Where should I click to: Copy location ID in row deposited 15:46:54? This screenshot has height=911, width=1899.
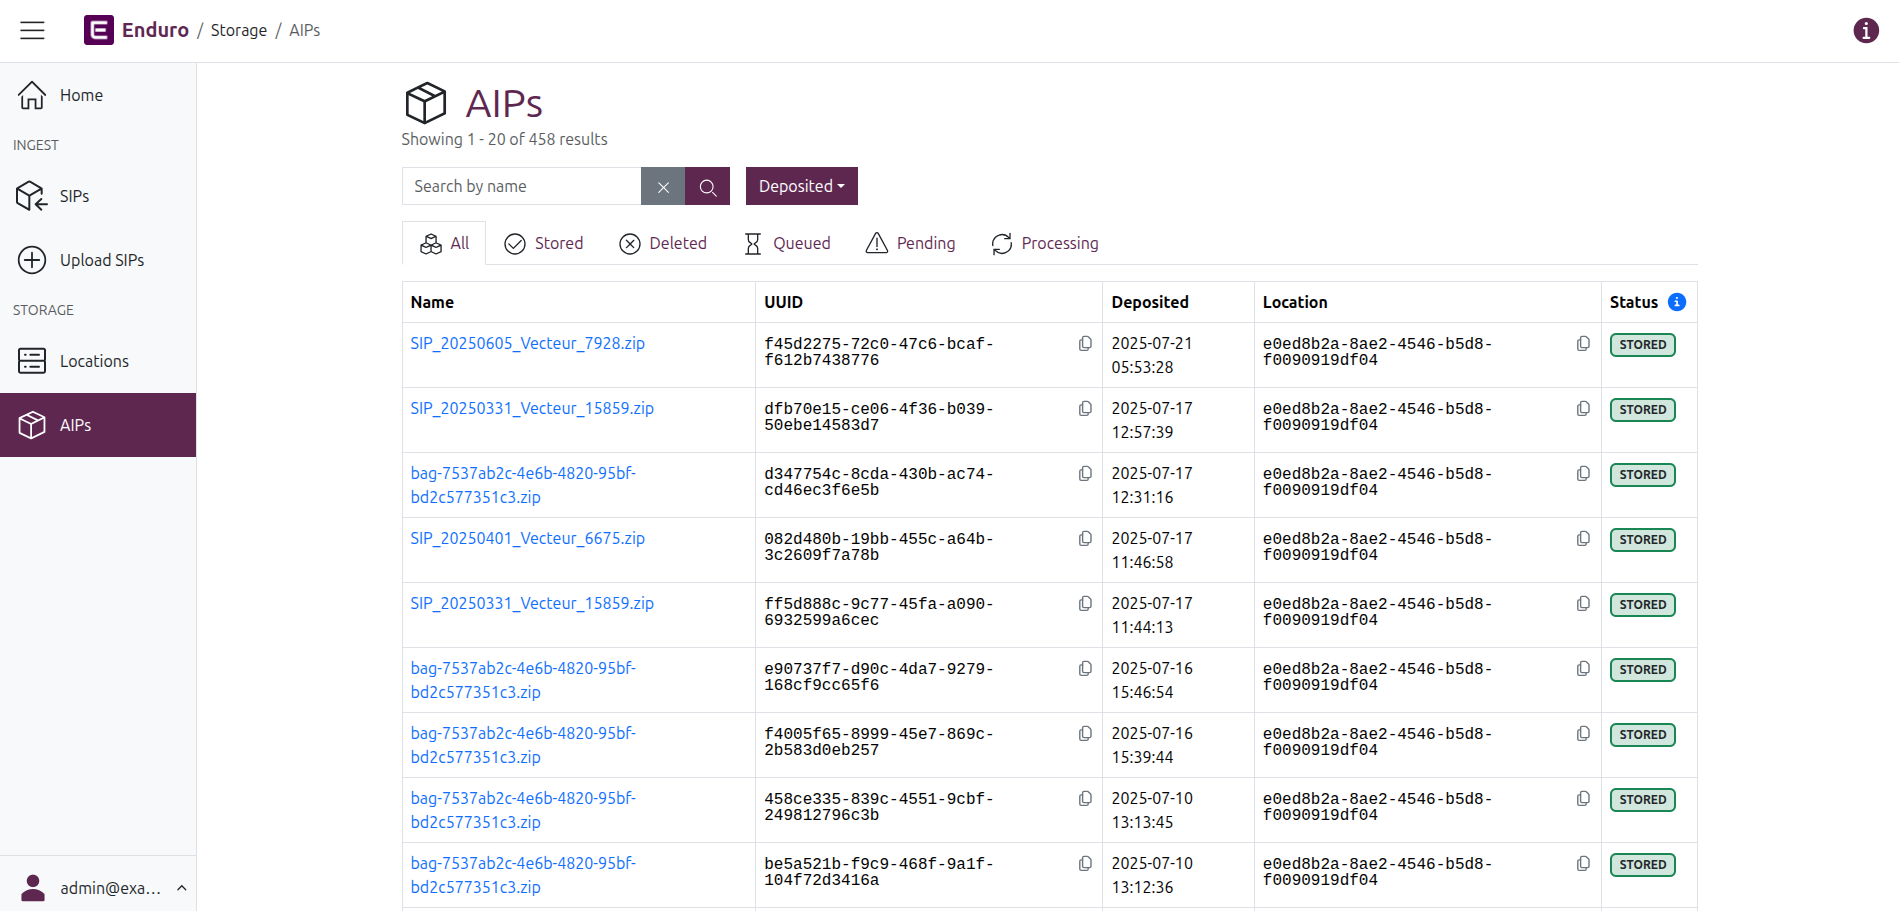[x=1583, y=669]
